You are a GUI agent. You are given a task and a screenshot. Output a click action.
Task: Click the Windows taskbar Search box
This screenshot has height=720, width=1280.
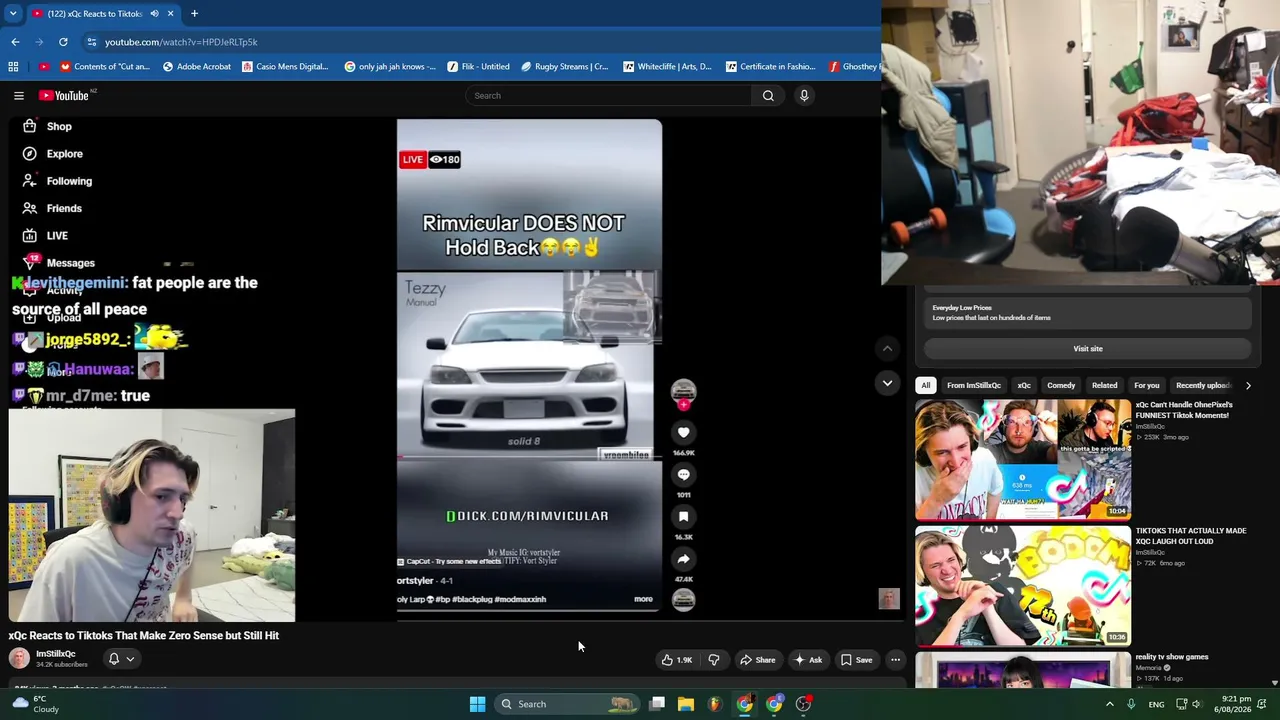[x=568, y=704]
